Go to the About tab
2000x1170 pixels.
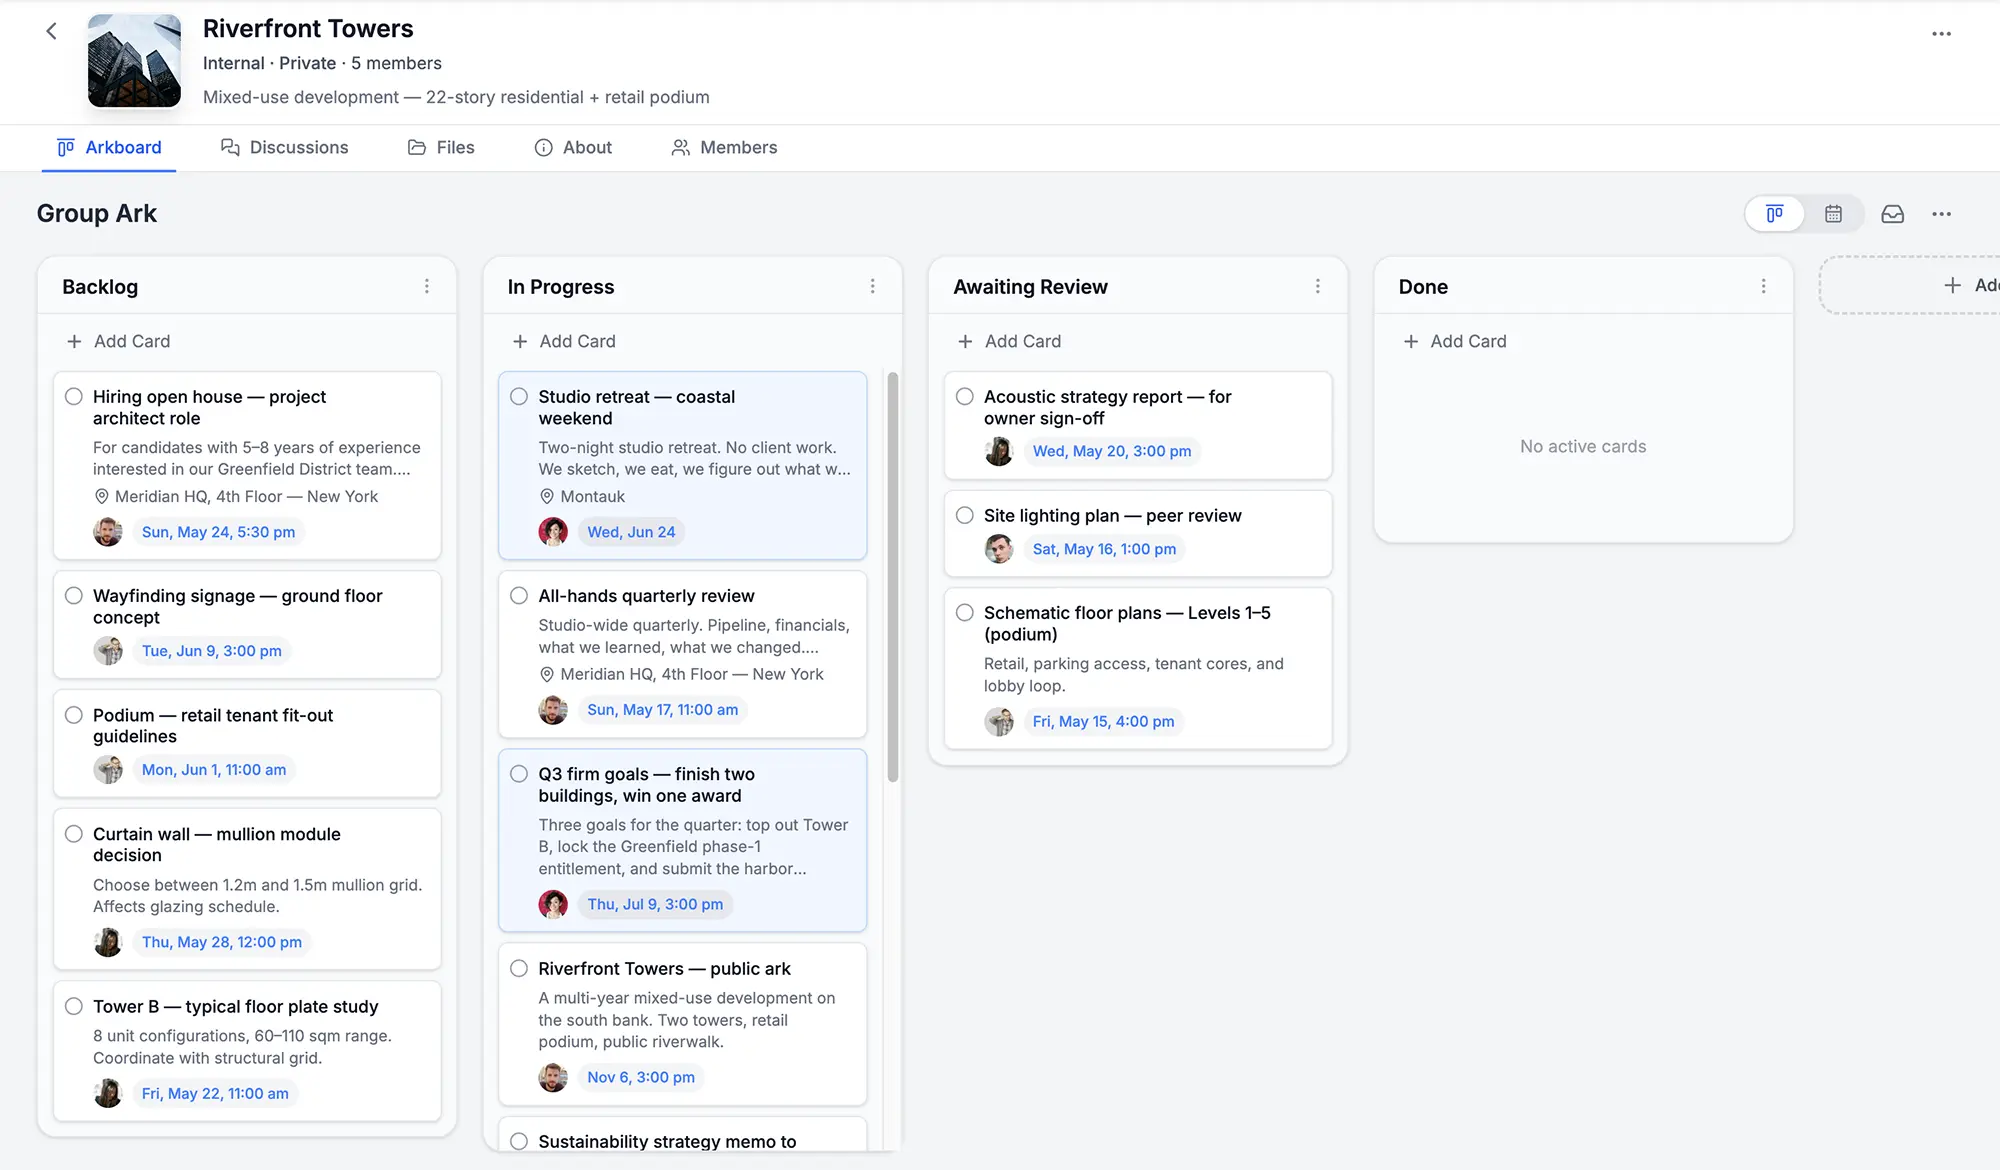click(x=573, y=147)
